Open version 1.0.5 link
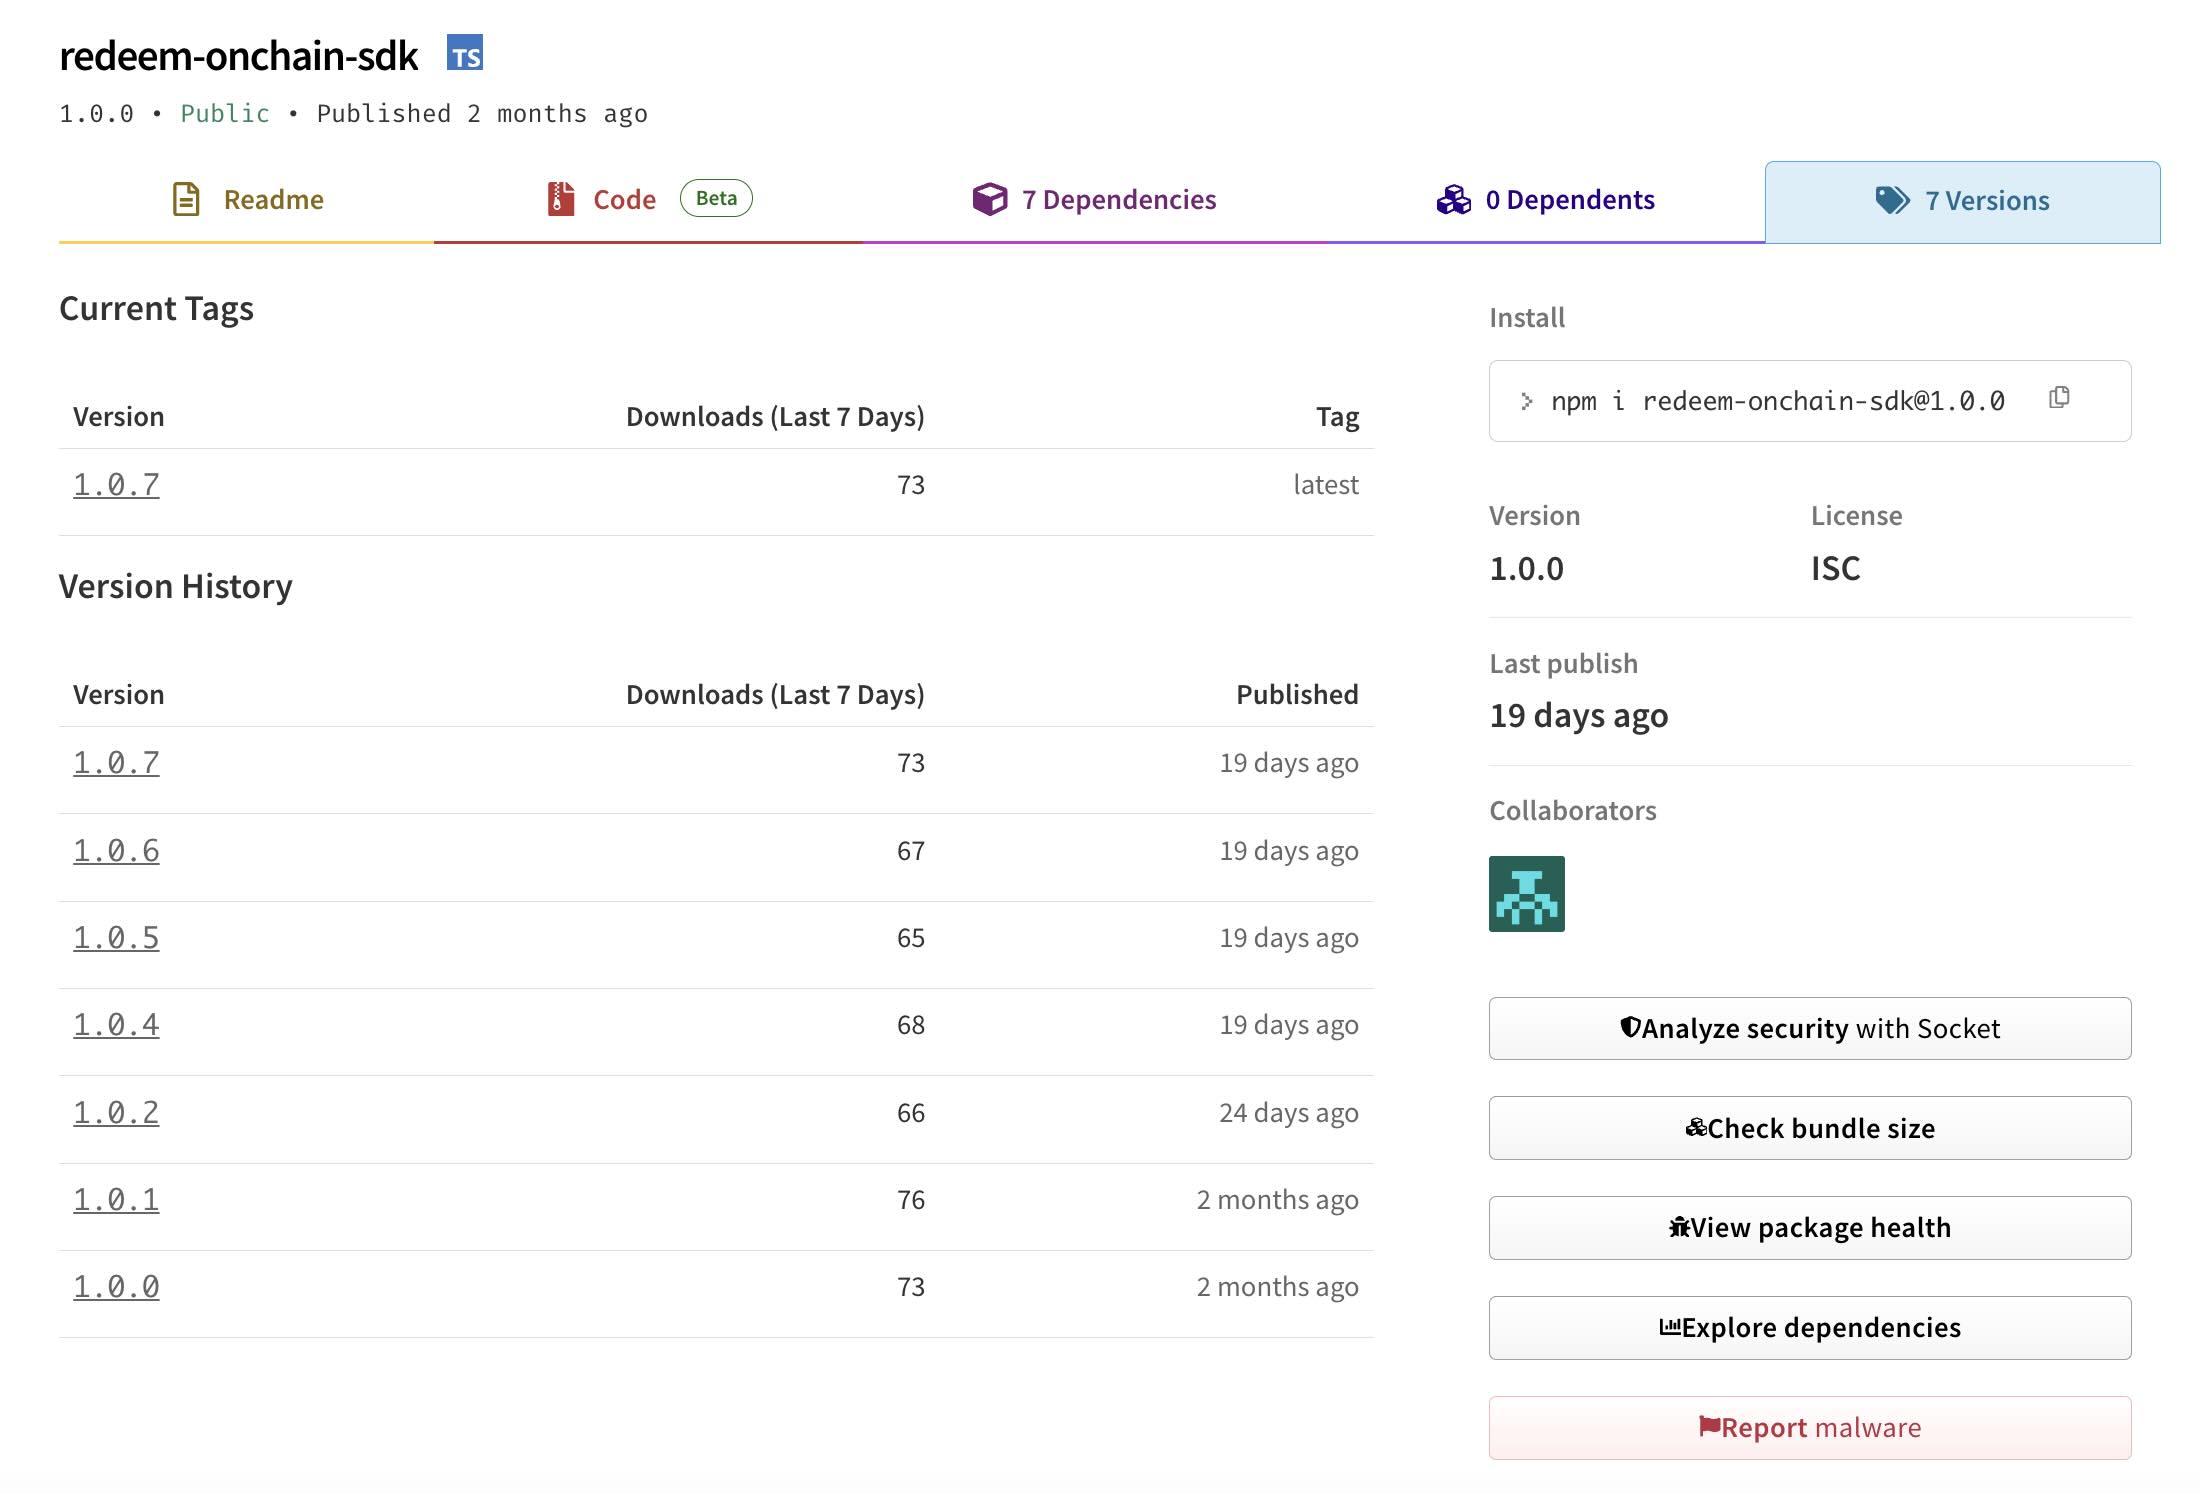The height and width of the screenshot is (1494, 2200). [x=116, y=938]
